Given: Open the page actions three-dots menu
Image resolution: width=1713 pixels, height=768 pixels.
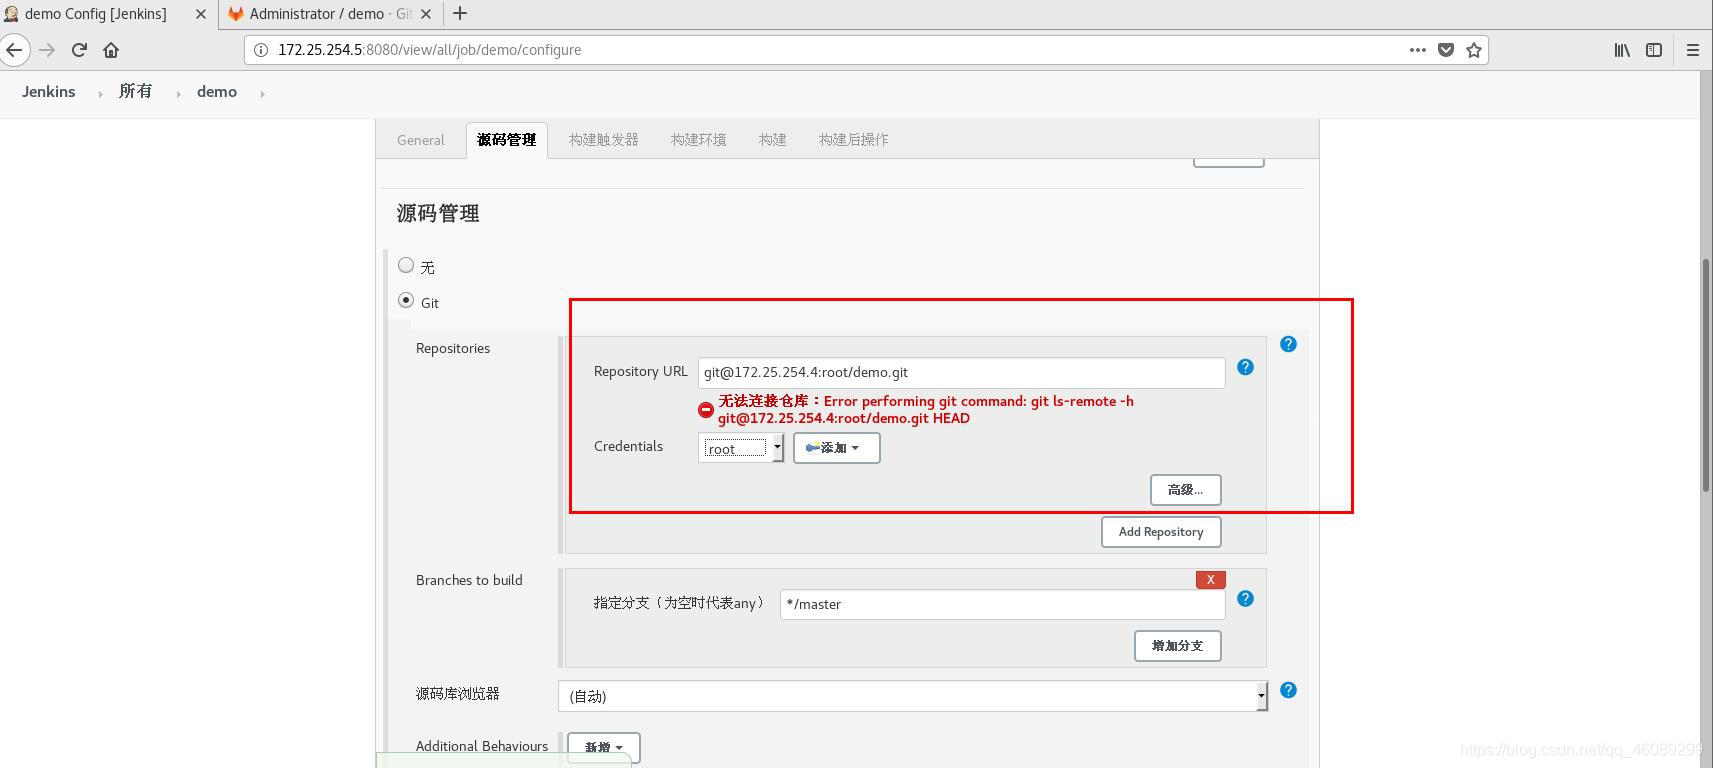Looking at the screenshot, I should 1417,50.
